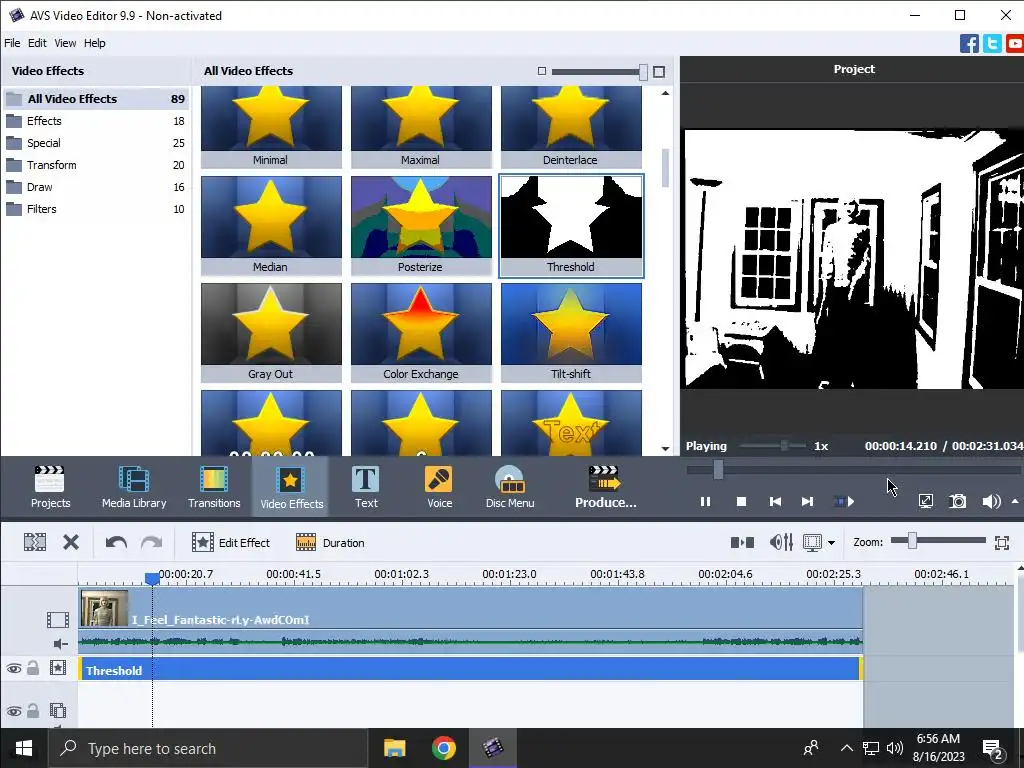Pause the preview playback
This screenshot has width=1024, height=768.
(705, 502)
